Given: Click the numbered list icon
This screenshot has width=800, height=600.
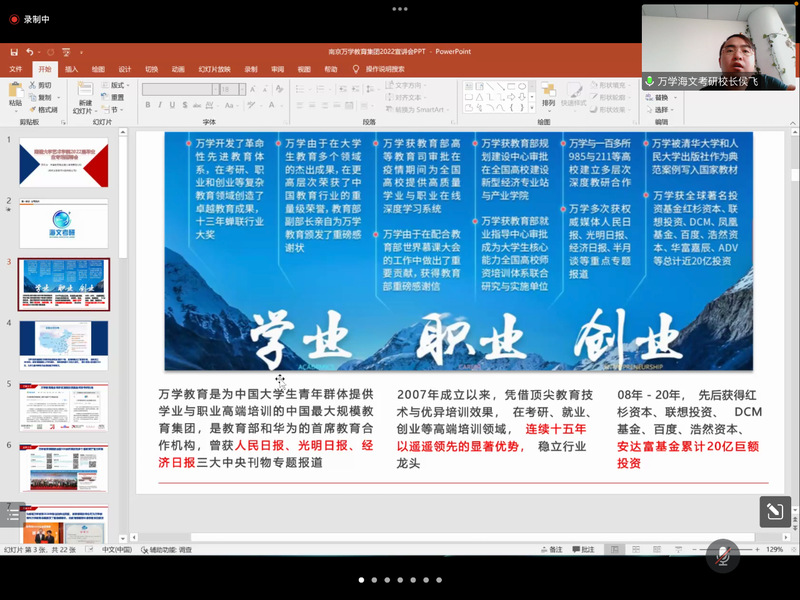Looking at the screenshot, I should point(320,89).
